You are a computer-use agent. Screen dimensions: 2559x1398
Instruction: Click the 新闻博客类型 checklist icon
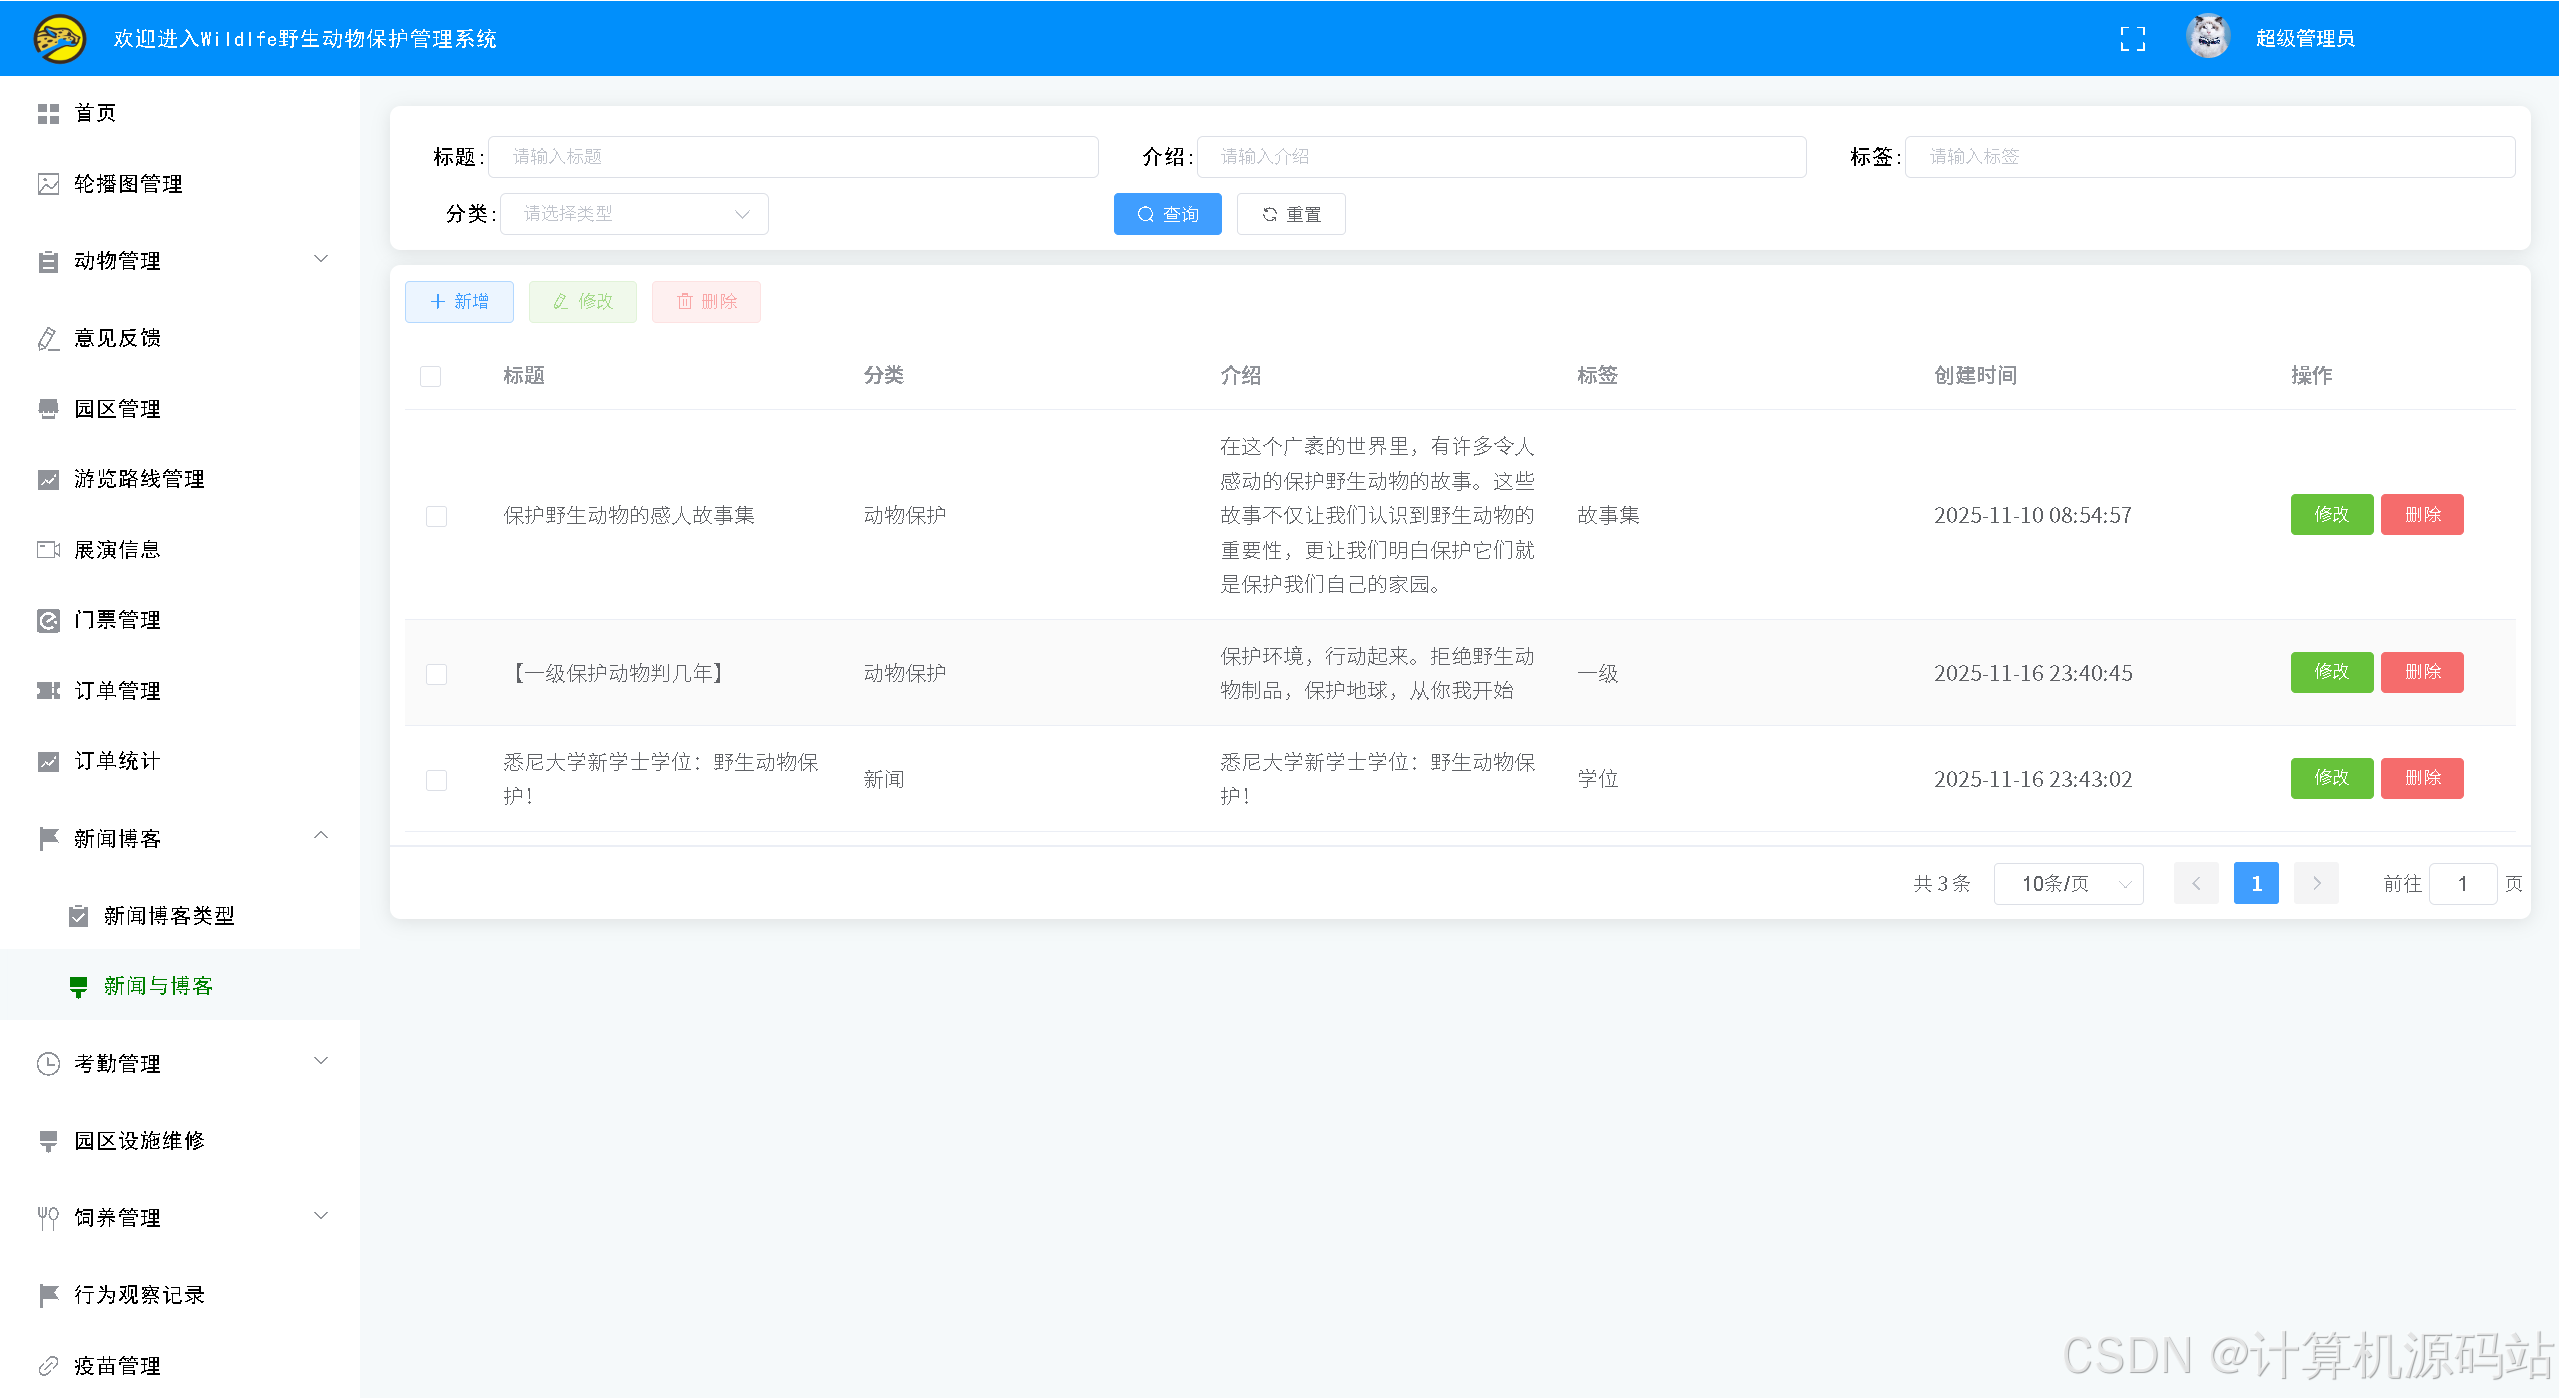click(x=78, y=916)
